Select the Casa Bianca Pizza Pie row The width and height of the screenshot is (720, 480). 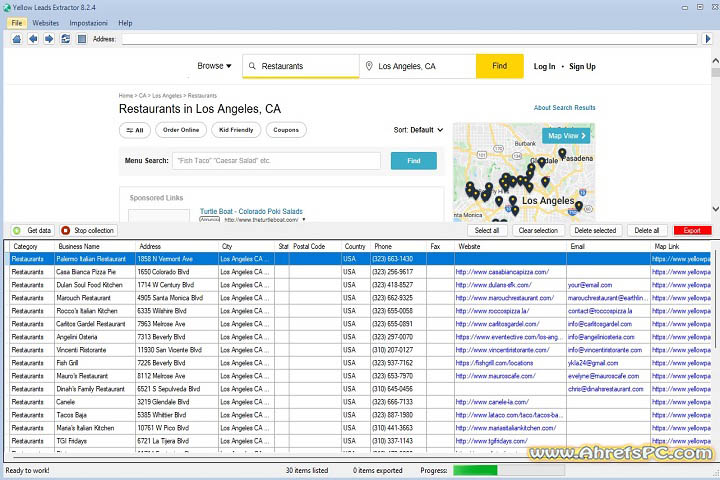(360, 272)
